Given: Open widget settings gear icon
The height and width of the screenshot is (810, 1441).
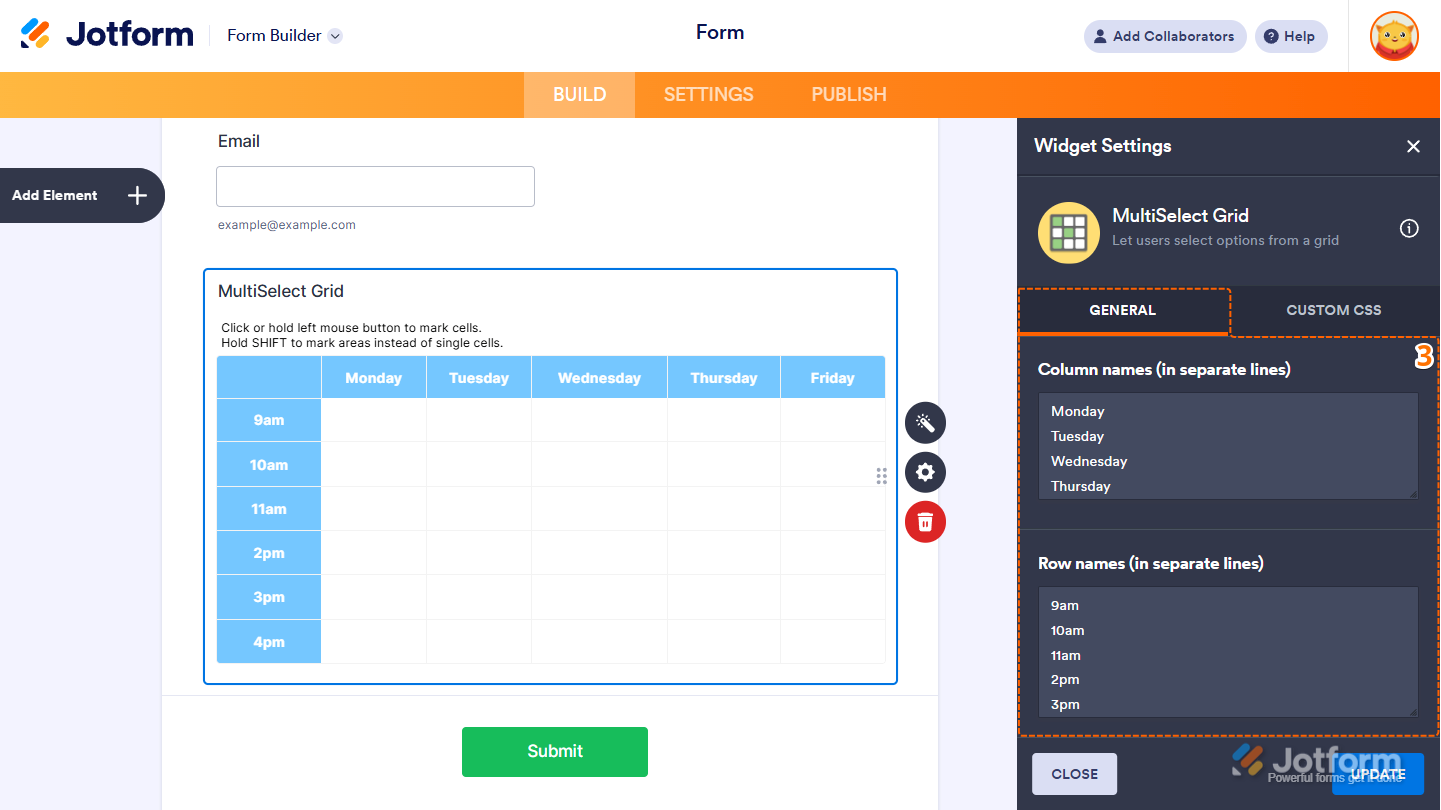Looking at the screenshot, I should point(925,472).
